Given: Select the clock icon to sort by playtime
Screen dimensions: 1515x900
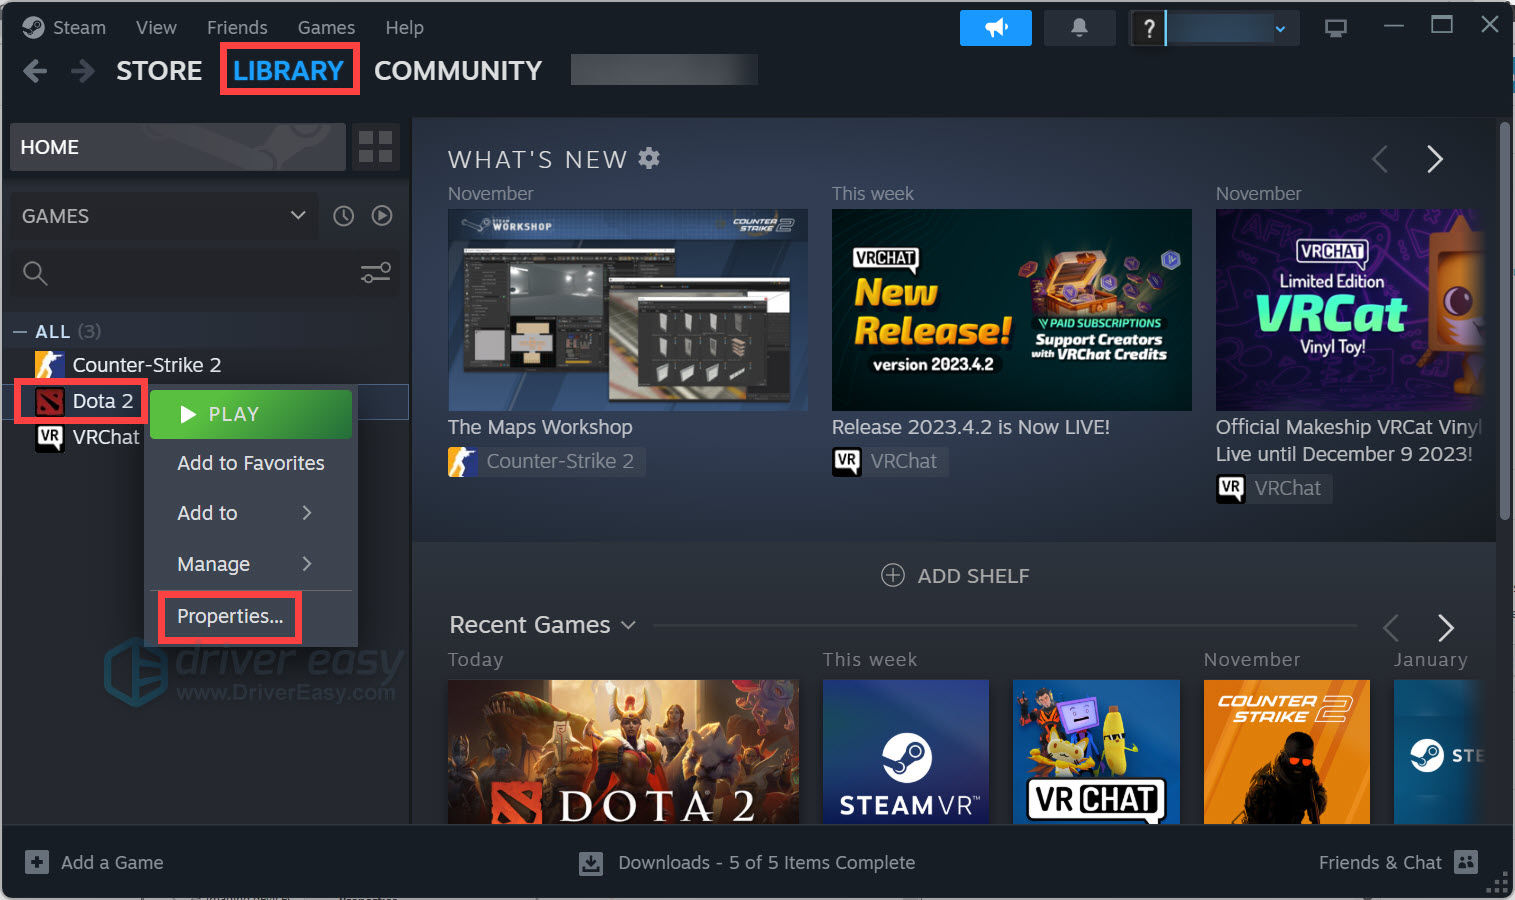Looking at the screenshot, I should click(343, 215).
